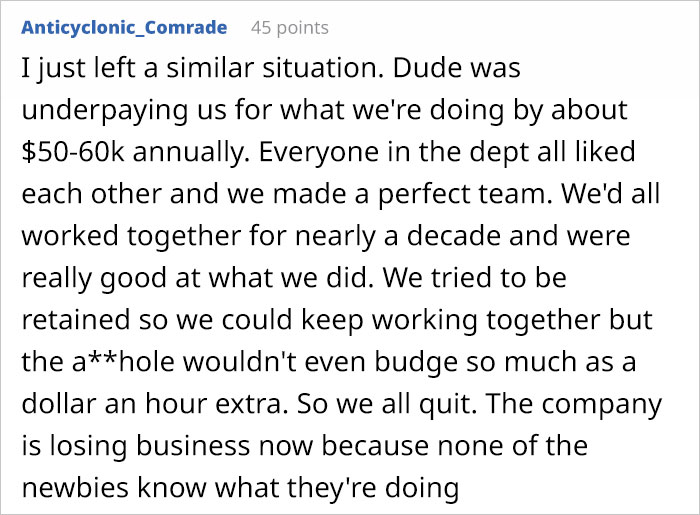Open the Anticyclonic_Comrade user profile
Viewport: 700px width, 515px height.
pyautogui.click(x=124, y=27)
